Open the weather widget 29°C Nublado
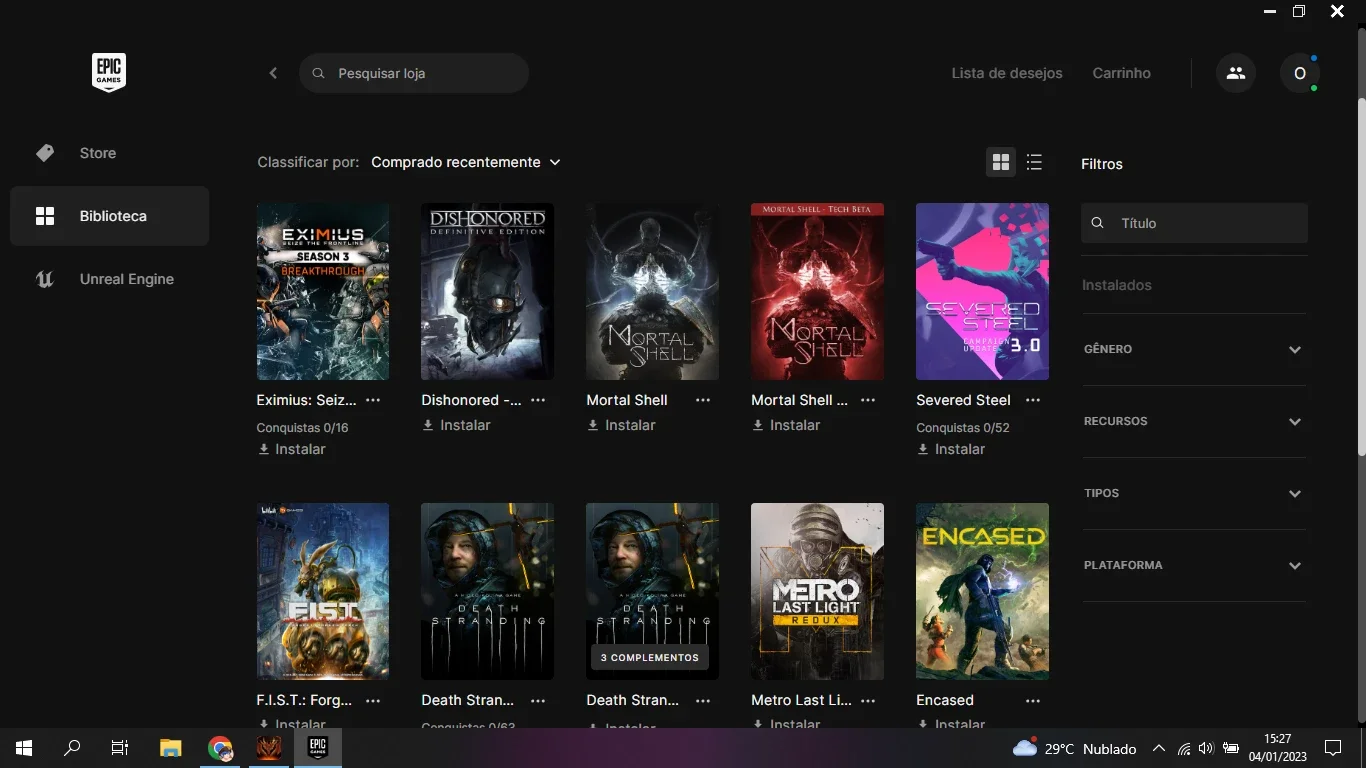The height and width of the screenshot is (768, 1366). (1075, 748)
